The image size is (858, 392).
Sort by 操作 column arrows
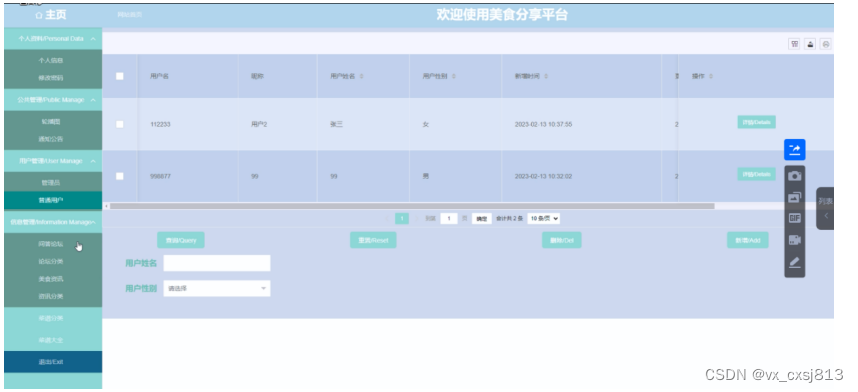click(x=711, y=76)
